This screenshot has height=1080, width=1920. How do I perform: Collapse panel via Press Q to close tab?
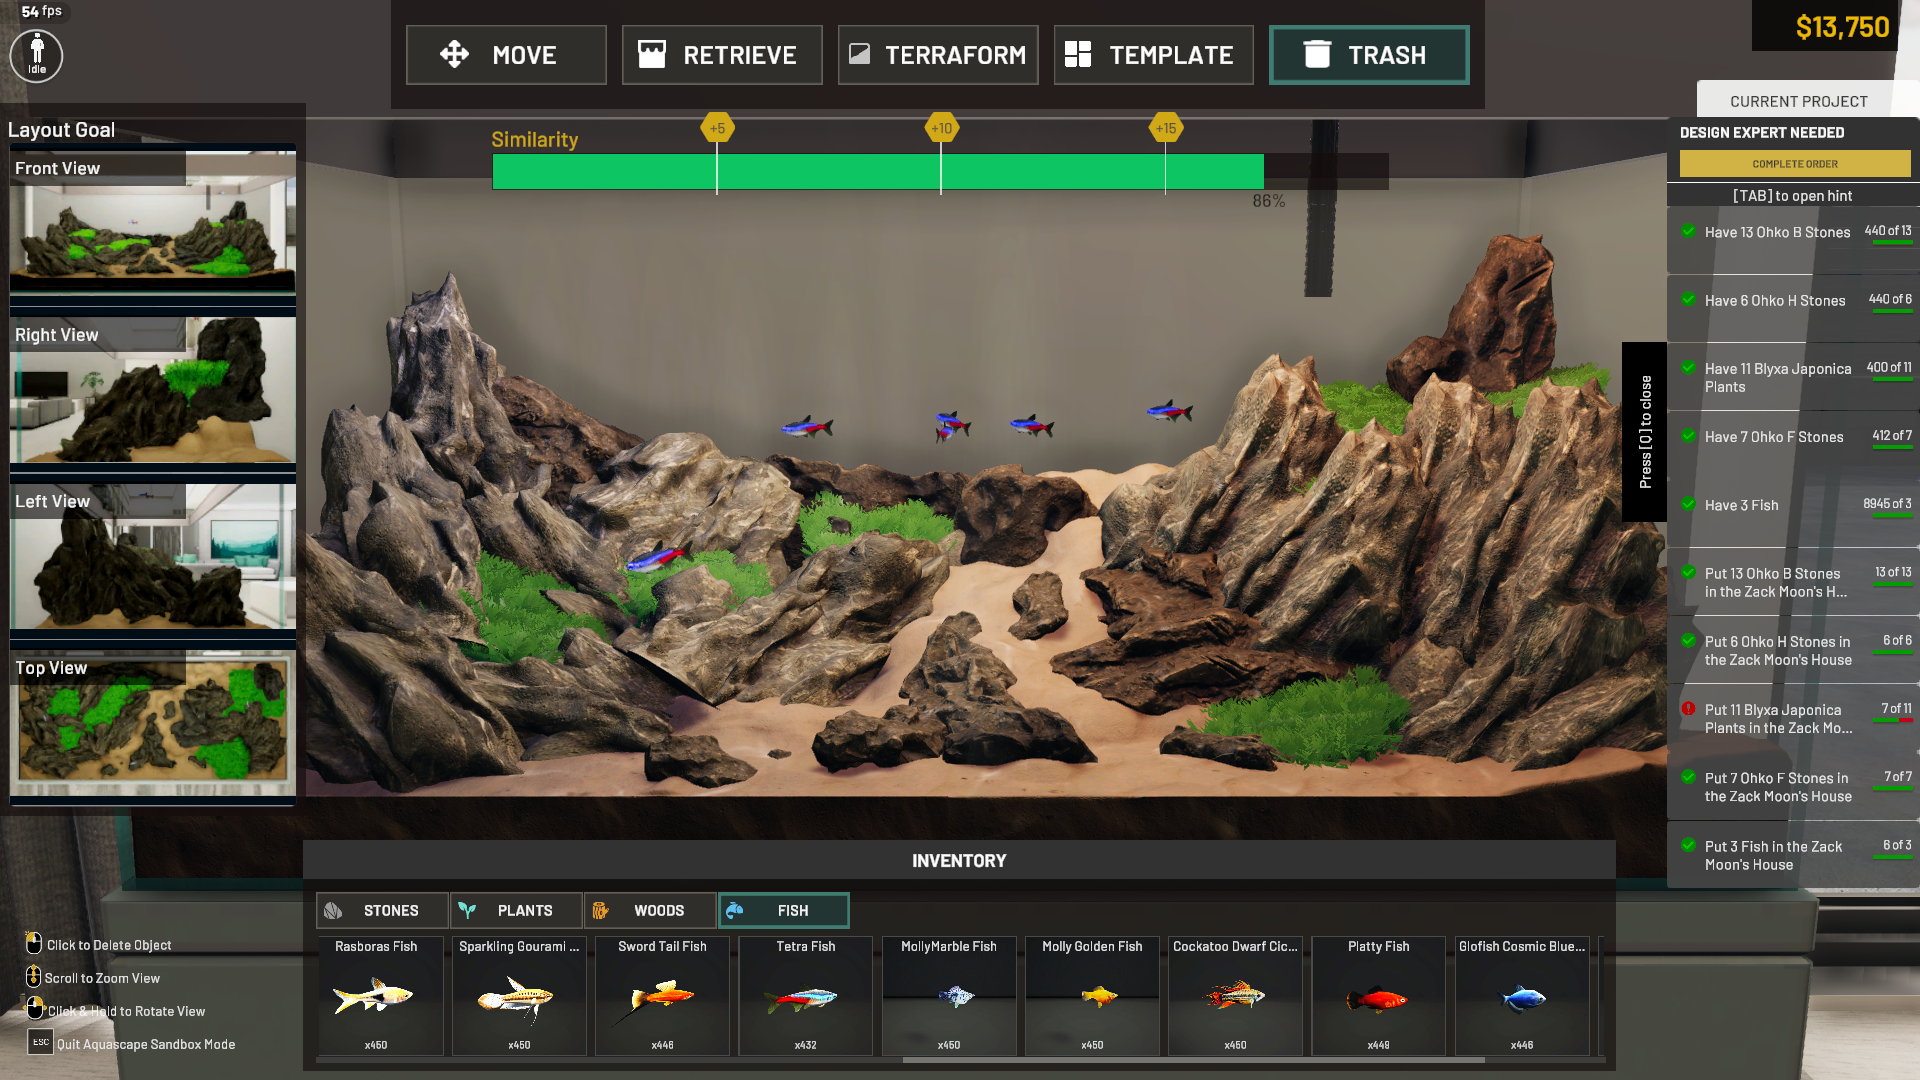1644,431
